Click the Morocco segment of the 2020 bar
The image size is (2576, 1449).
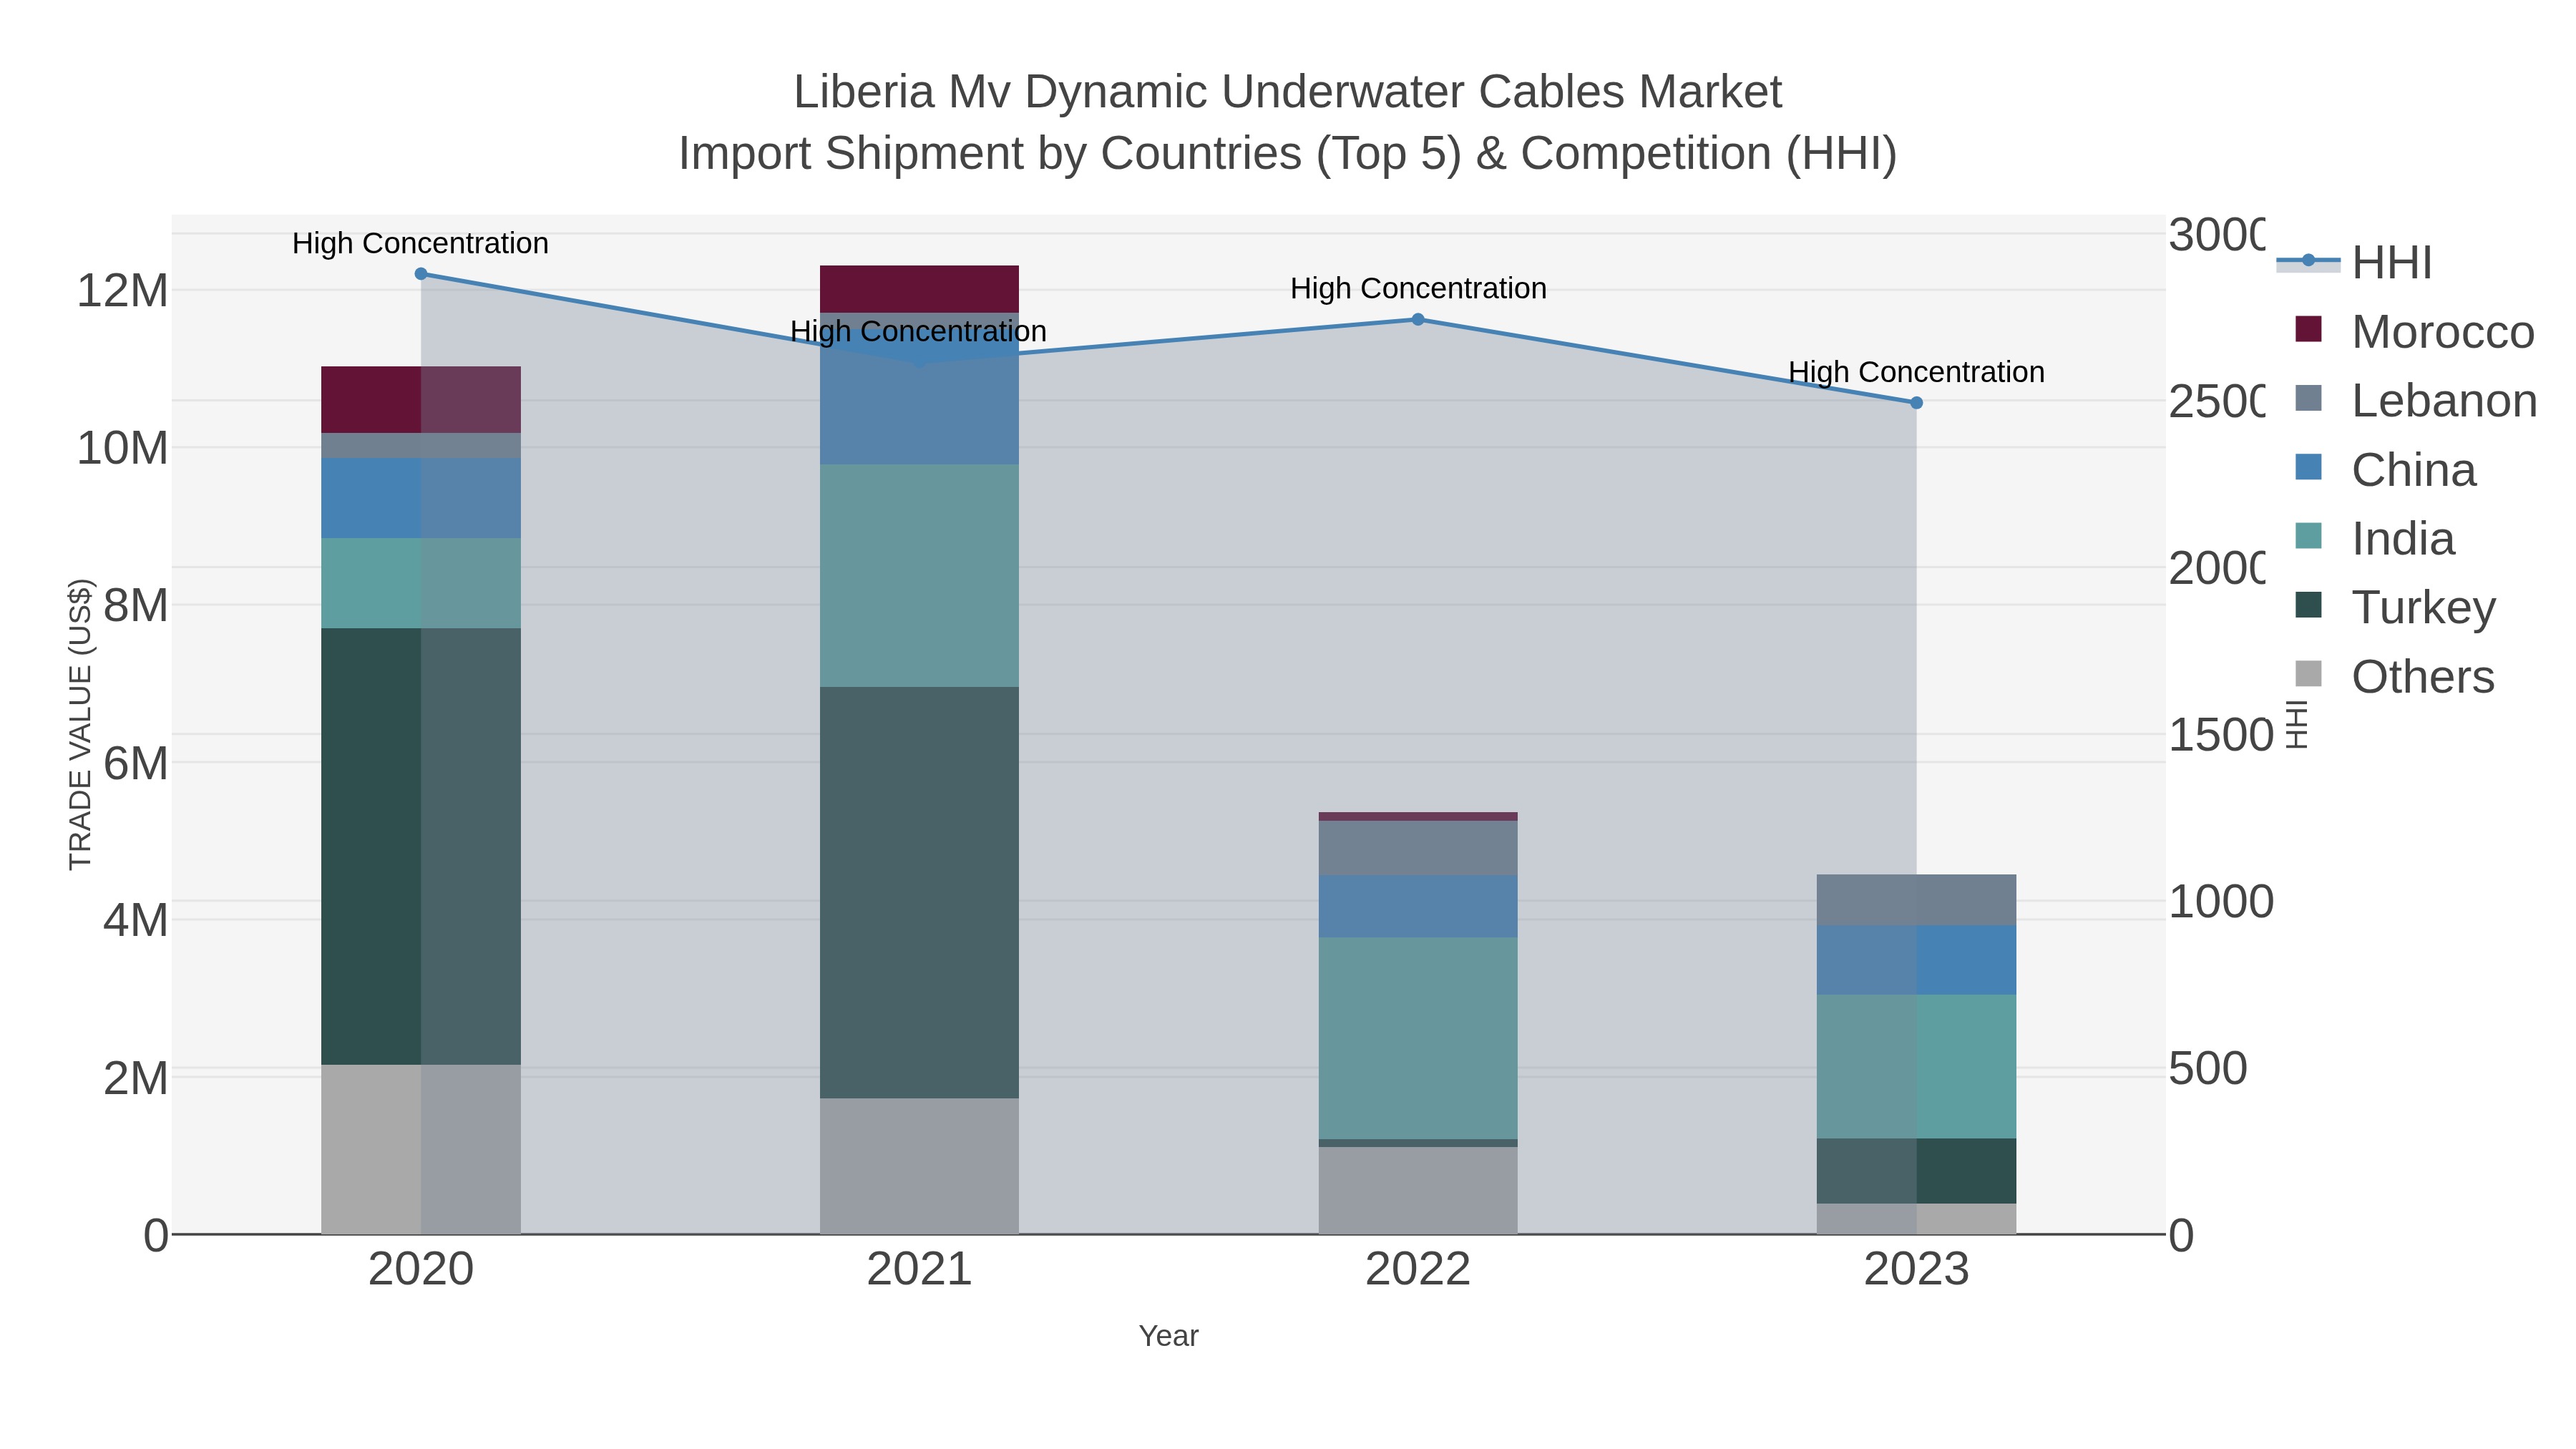(421, 400)
